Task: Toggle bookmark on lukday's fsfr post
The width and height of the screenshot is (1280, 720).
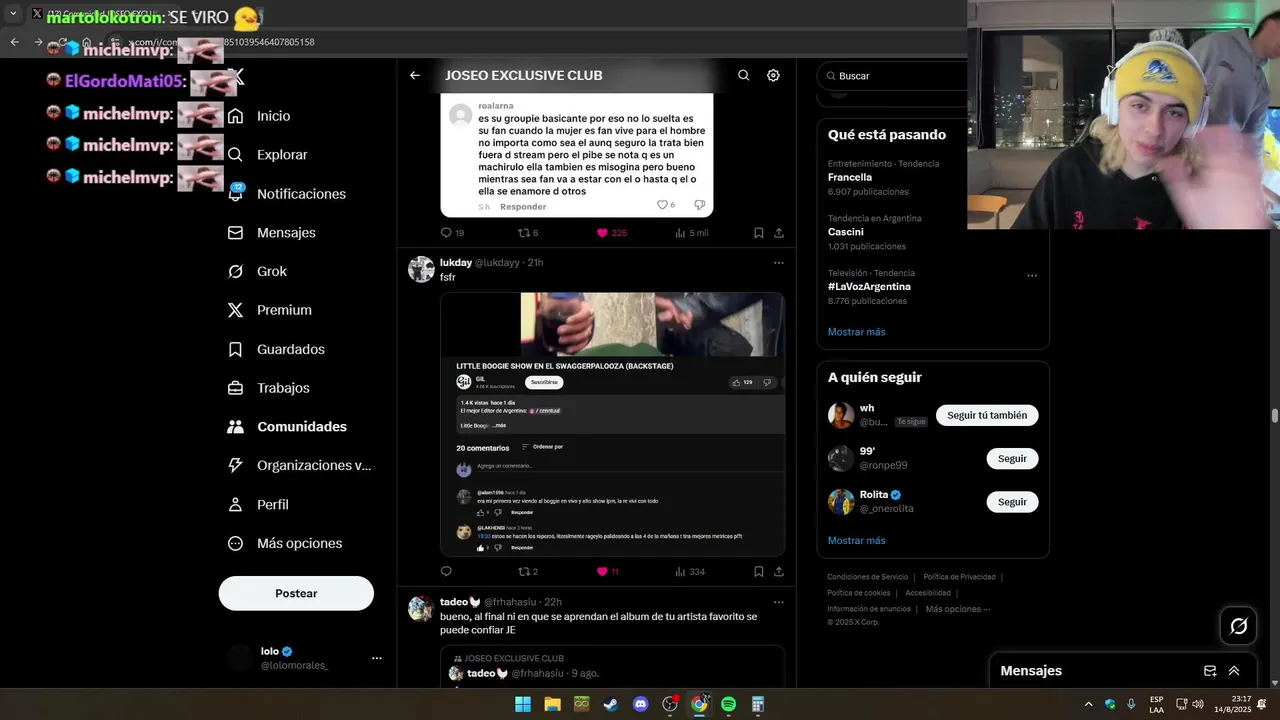Action: coord(758,572)
